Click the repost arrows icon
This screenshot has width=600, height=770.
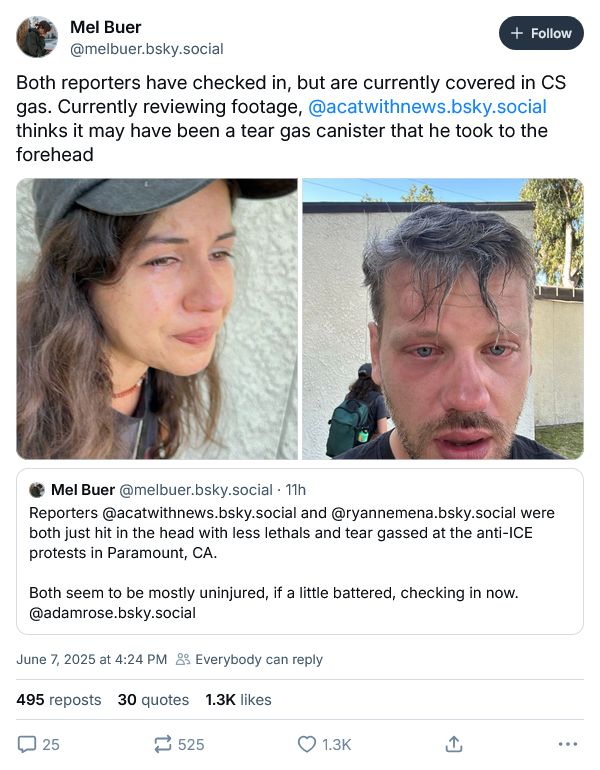click(161, 744)
